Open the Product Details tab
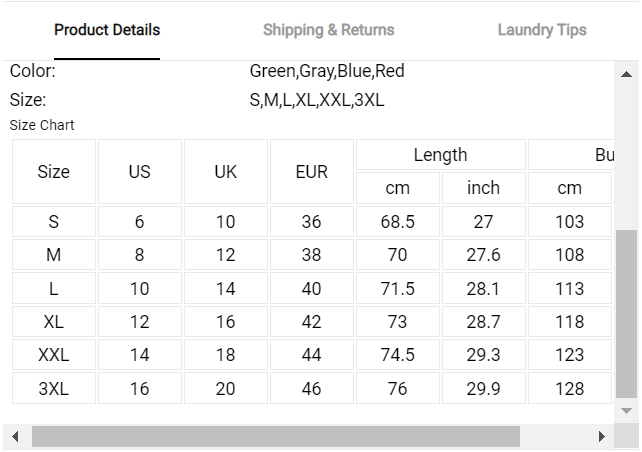The image size is (642, 452). [107, 30]
